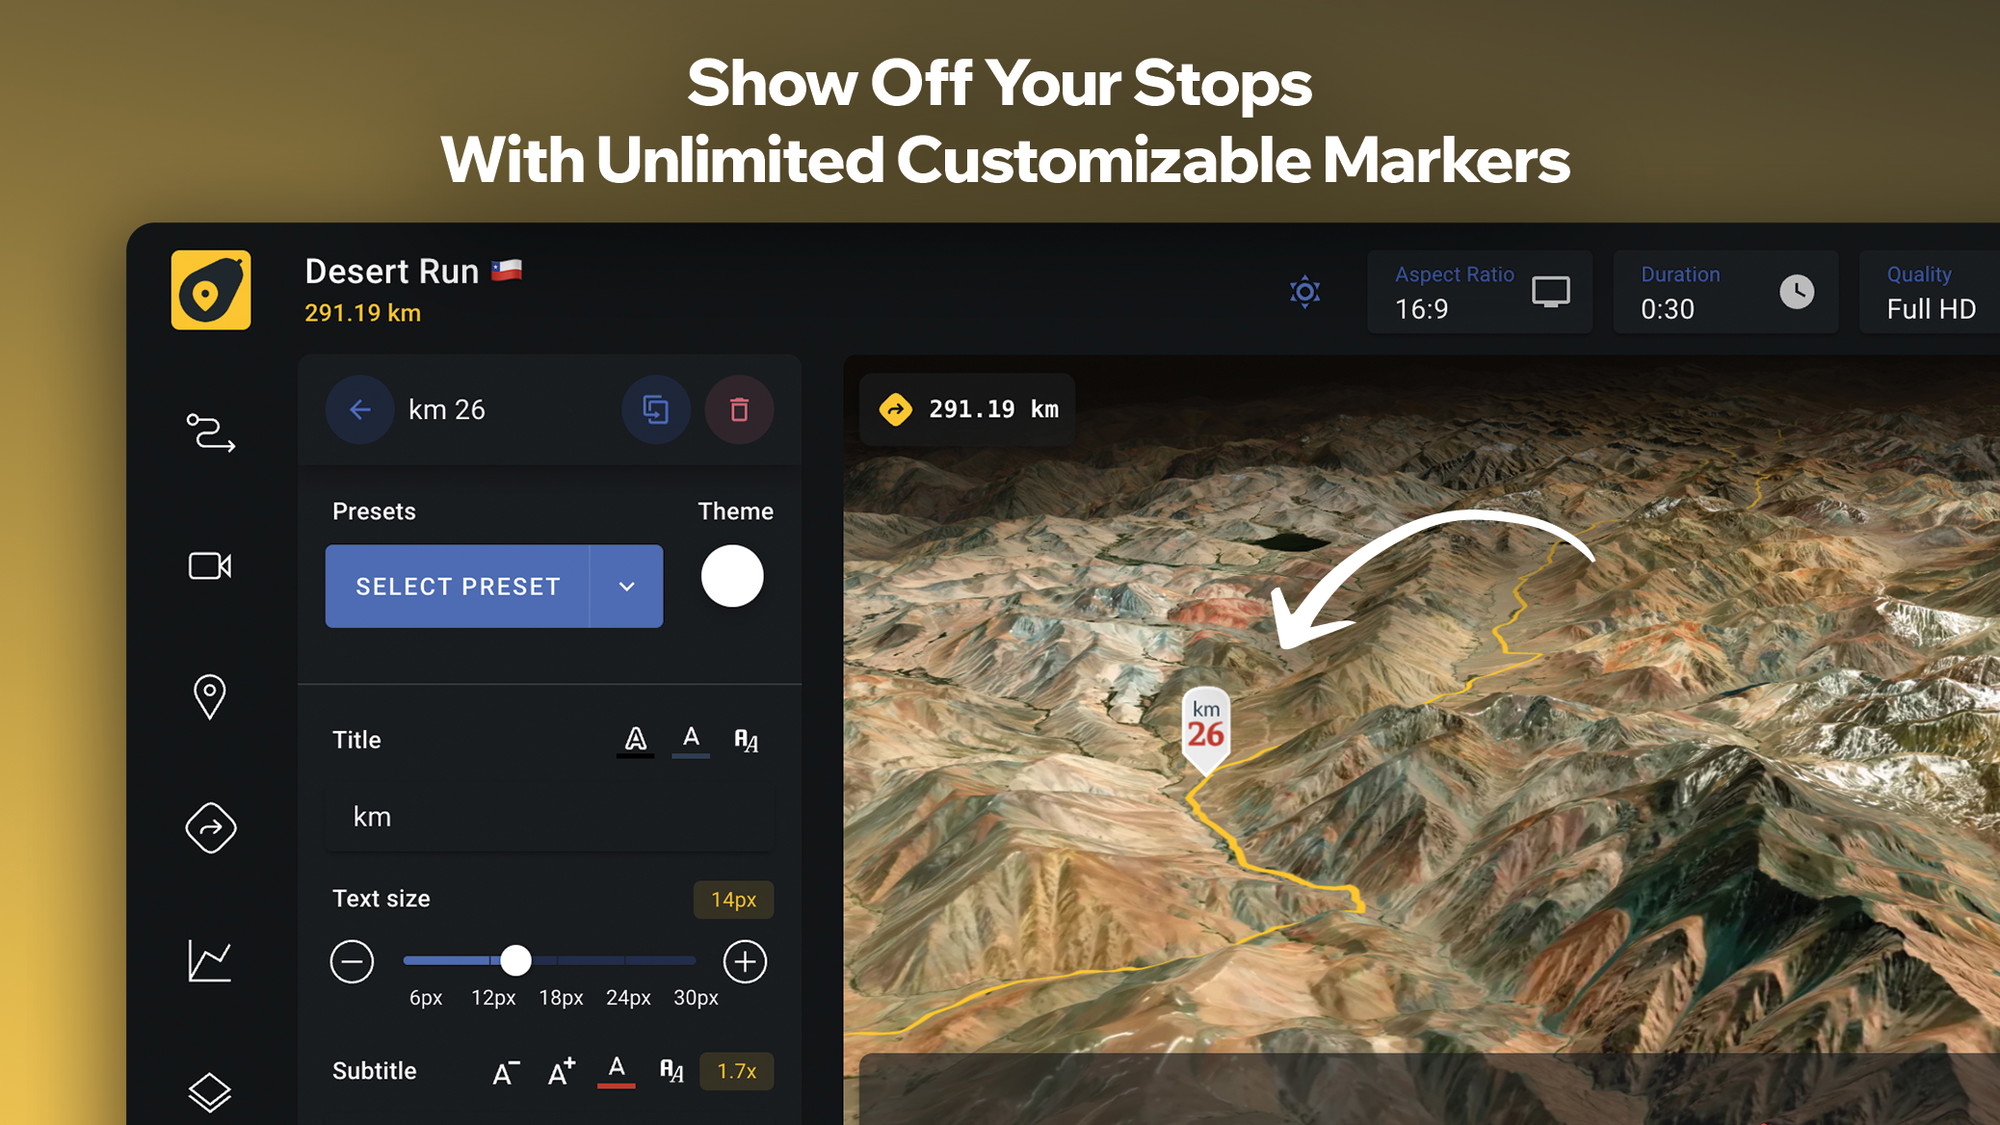Toggle the sun lighting setting

pos(1305,292)
